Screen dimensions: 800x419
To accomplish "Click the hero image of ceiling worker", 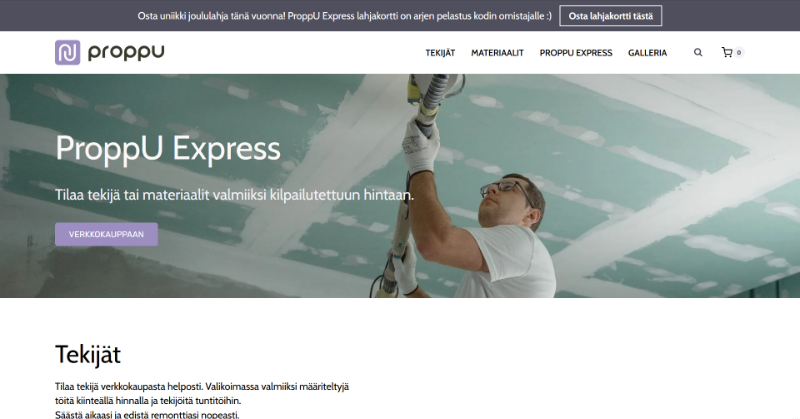I will pyautogui.click(x=400, y=186).
